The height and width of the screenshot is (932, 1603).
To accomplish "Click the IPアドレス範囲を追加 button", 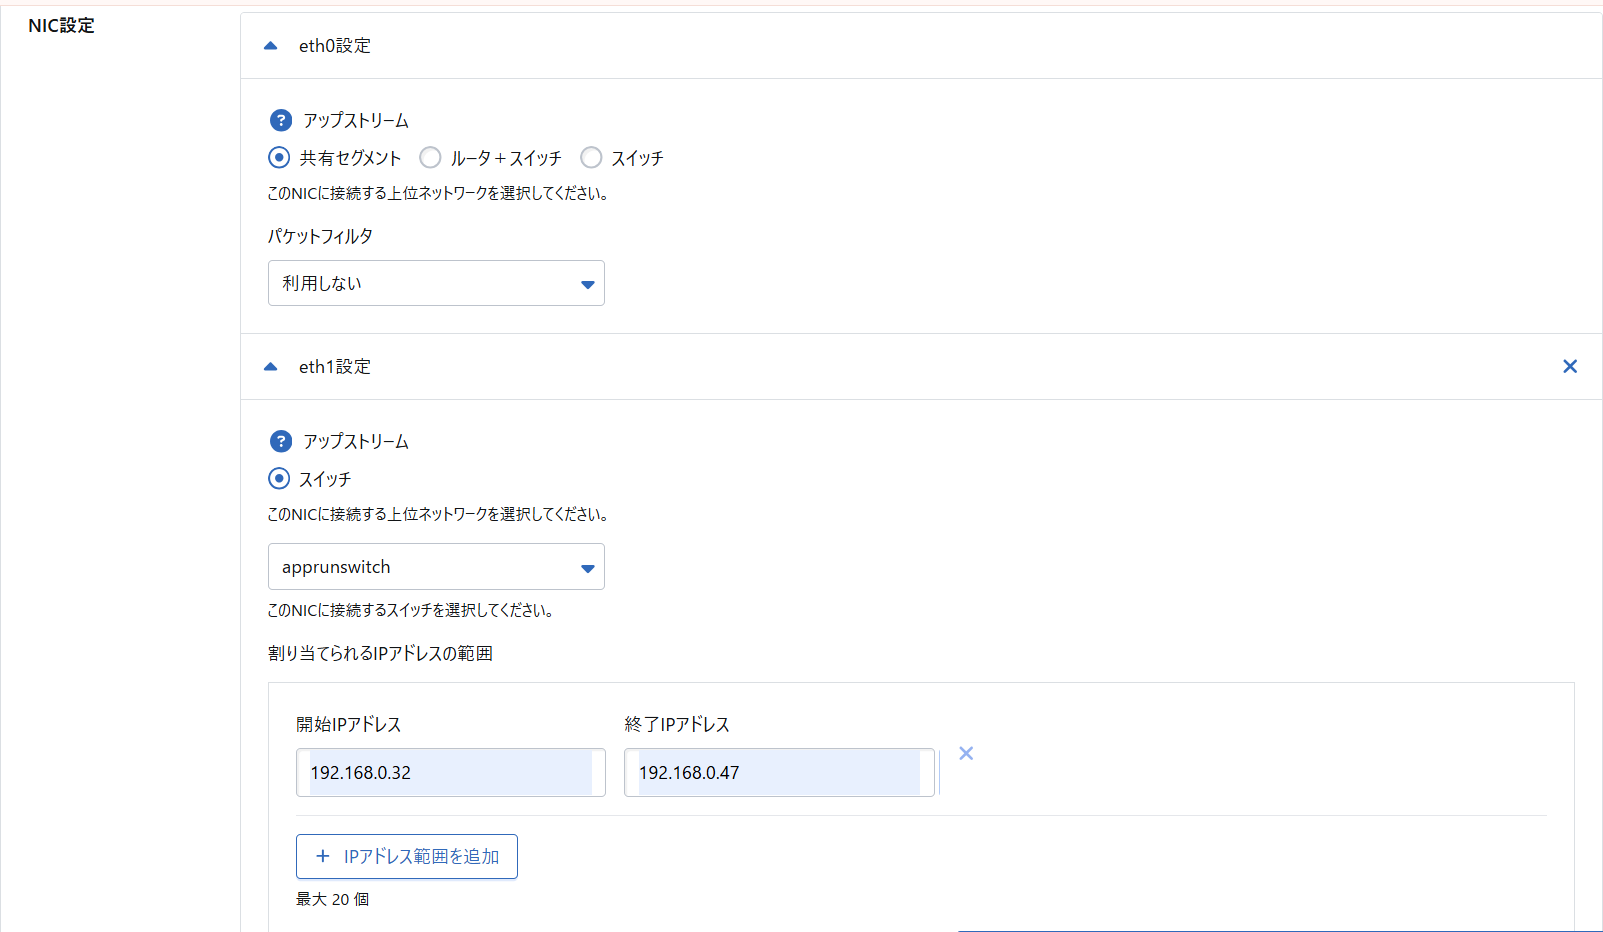I will coord(407,857).
